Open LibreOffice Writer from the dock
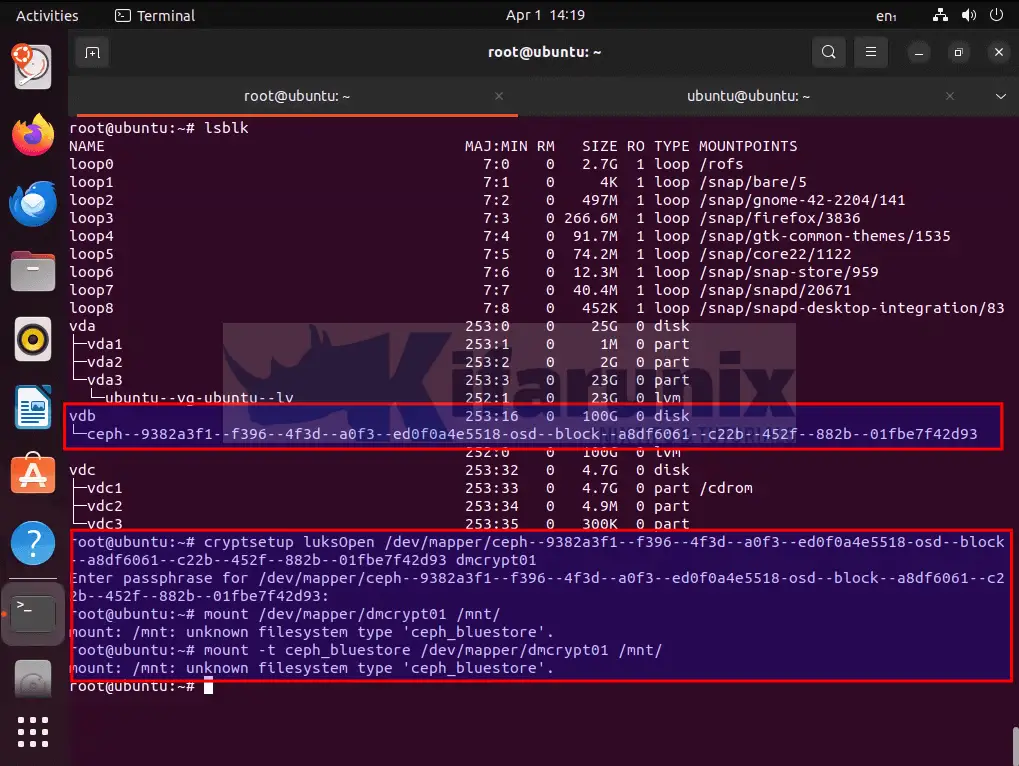1019x766 pixels. (33, 407)
